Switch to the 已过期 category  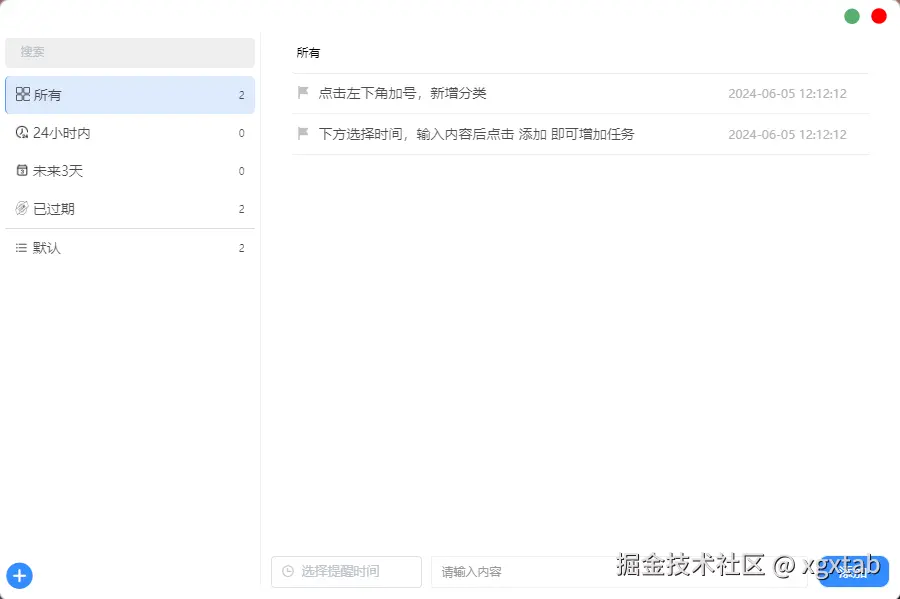click(60, 208)
